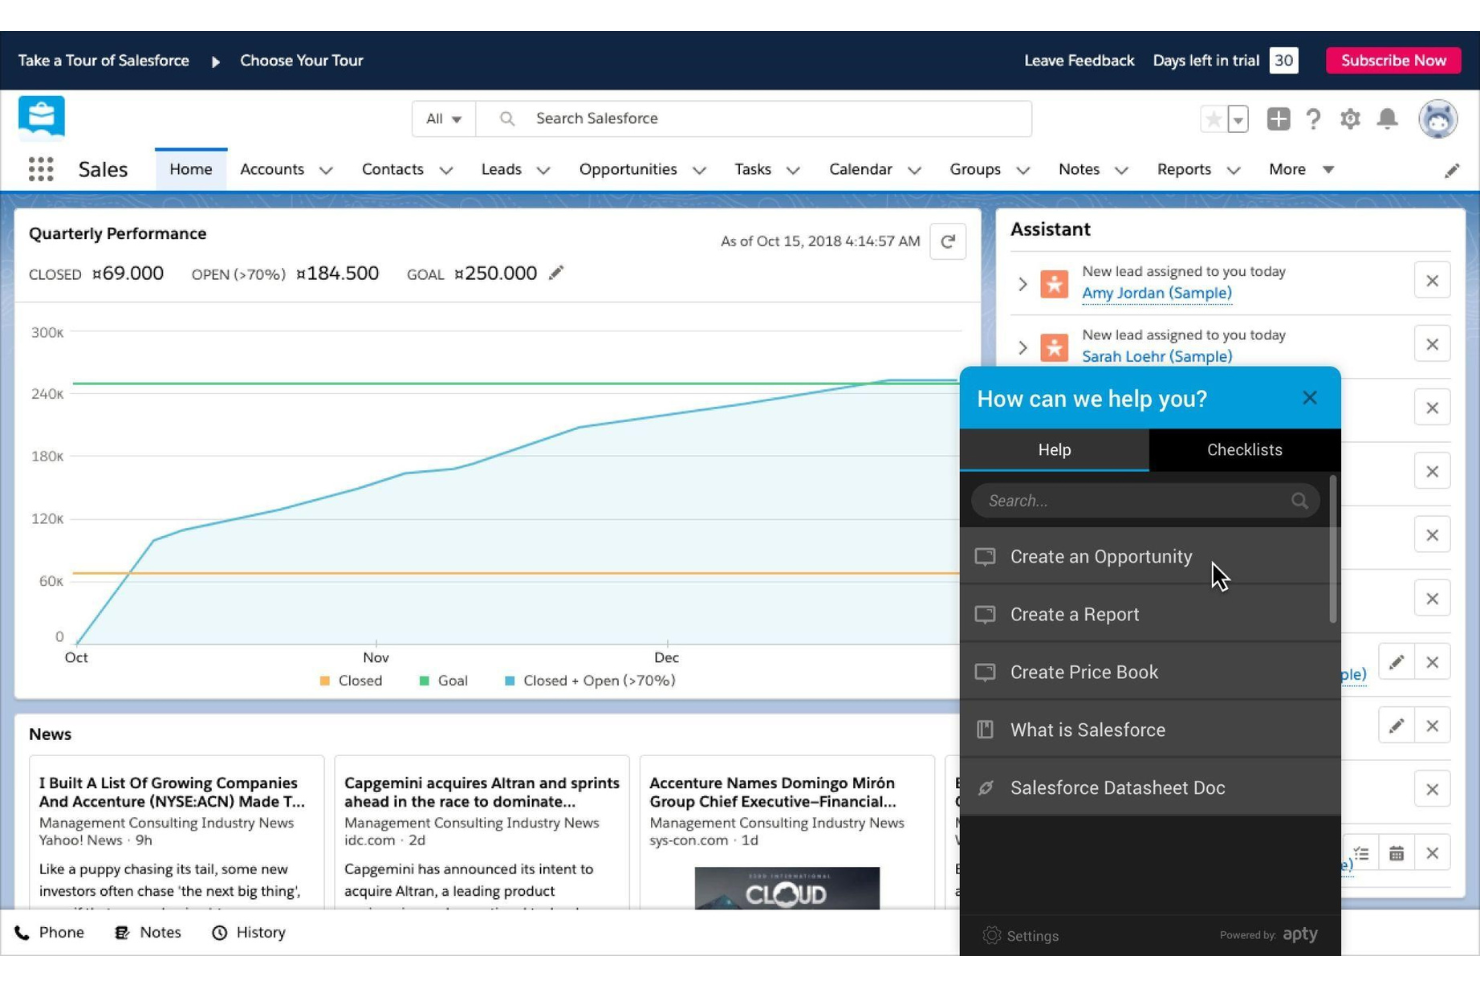The height and width of the screenshot is (987, 1480).
Task: Open the Tasks tab dropdown arrow
Action: (793, 171)
